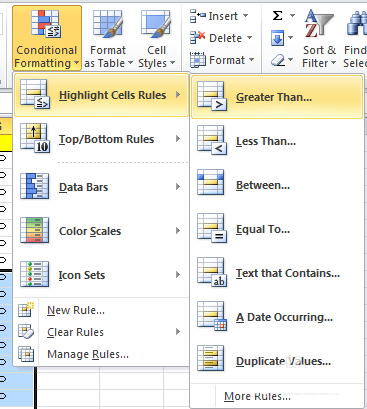Click the Clear eraser icon

[x=277, y=60]
